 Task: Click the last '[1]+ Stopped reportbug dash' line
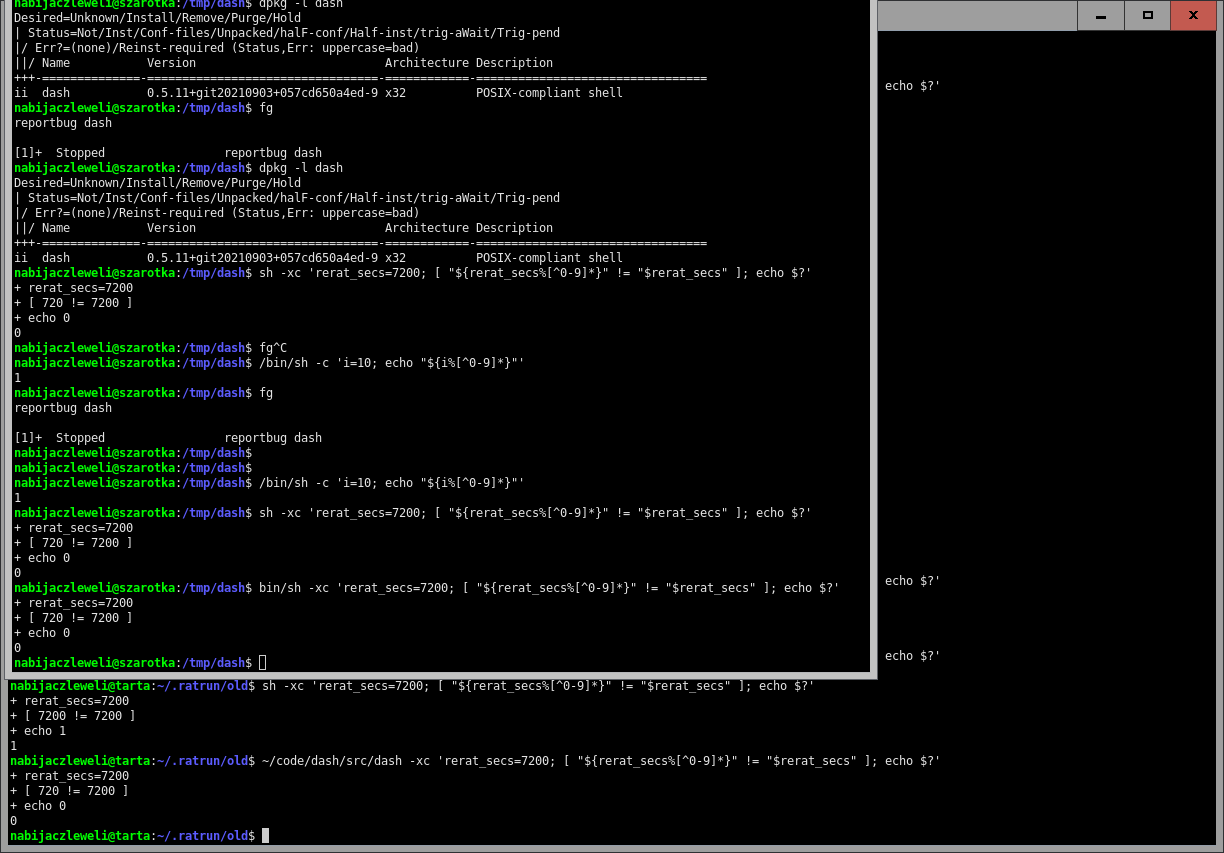coord(168,438)
